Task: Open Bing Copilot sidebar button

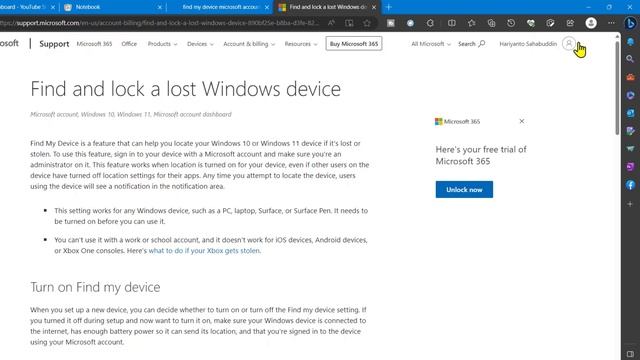Action: coord(630,23)
